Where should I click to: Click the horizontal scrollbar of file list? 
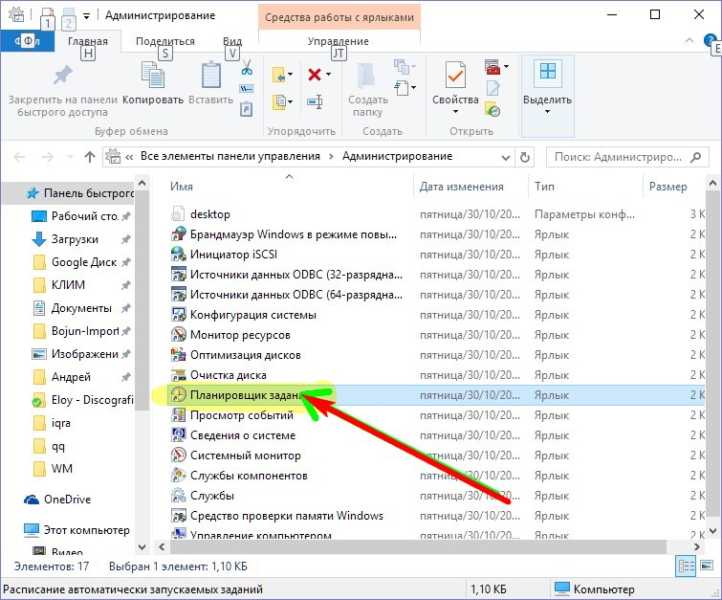coord(418,547)
